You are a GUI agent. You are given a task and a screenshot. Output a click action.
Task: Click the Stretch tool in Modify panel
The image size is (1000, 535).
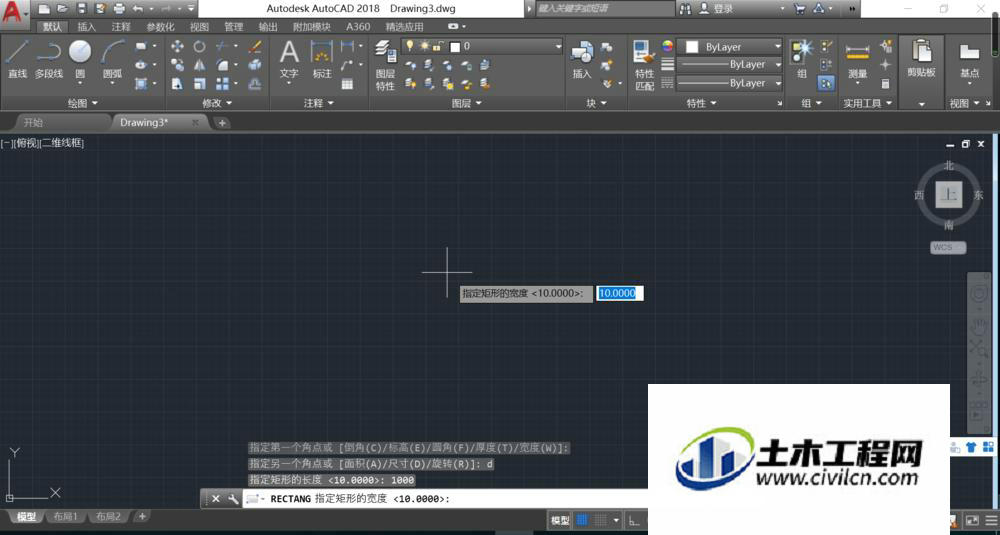tap(177, 84)
